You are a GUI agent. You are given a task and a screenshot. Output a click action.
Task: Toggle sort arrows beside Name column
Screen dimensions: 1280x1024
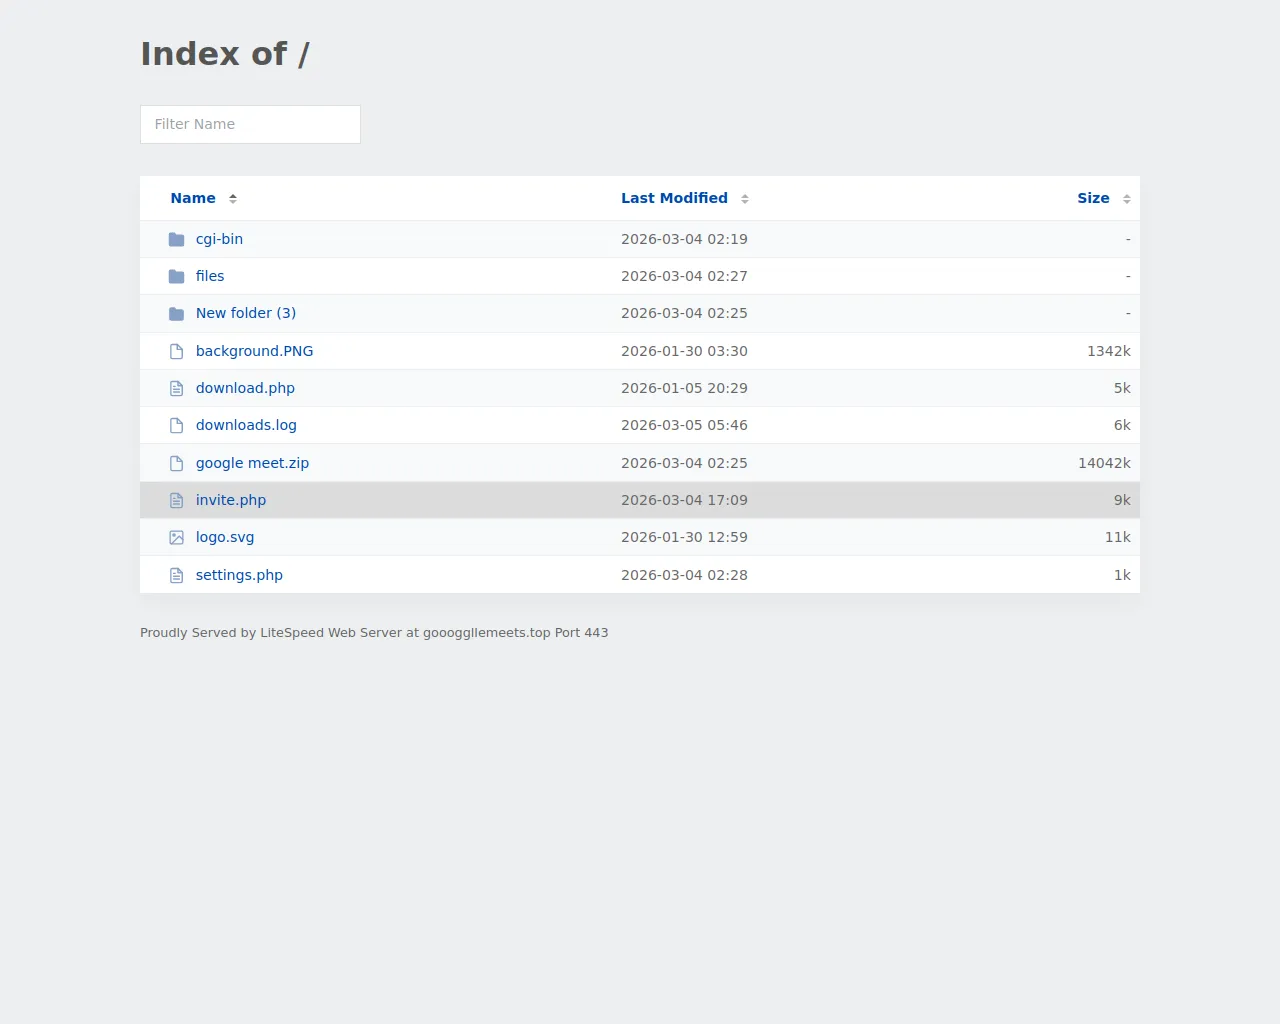(233, 199)
